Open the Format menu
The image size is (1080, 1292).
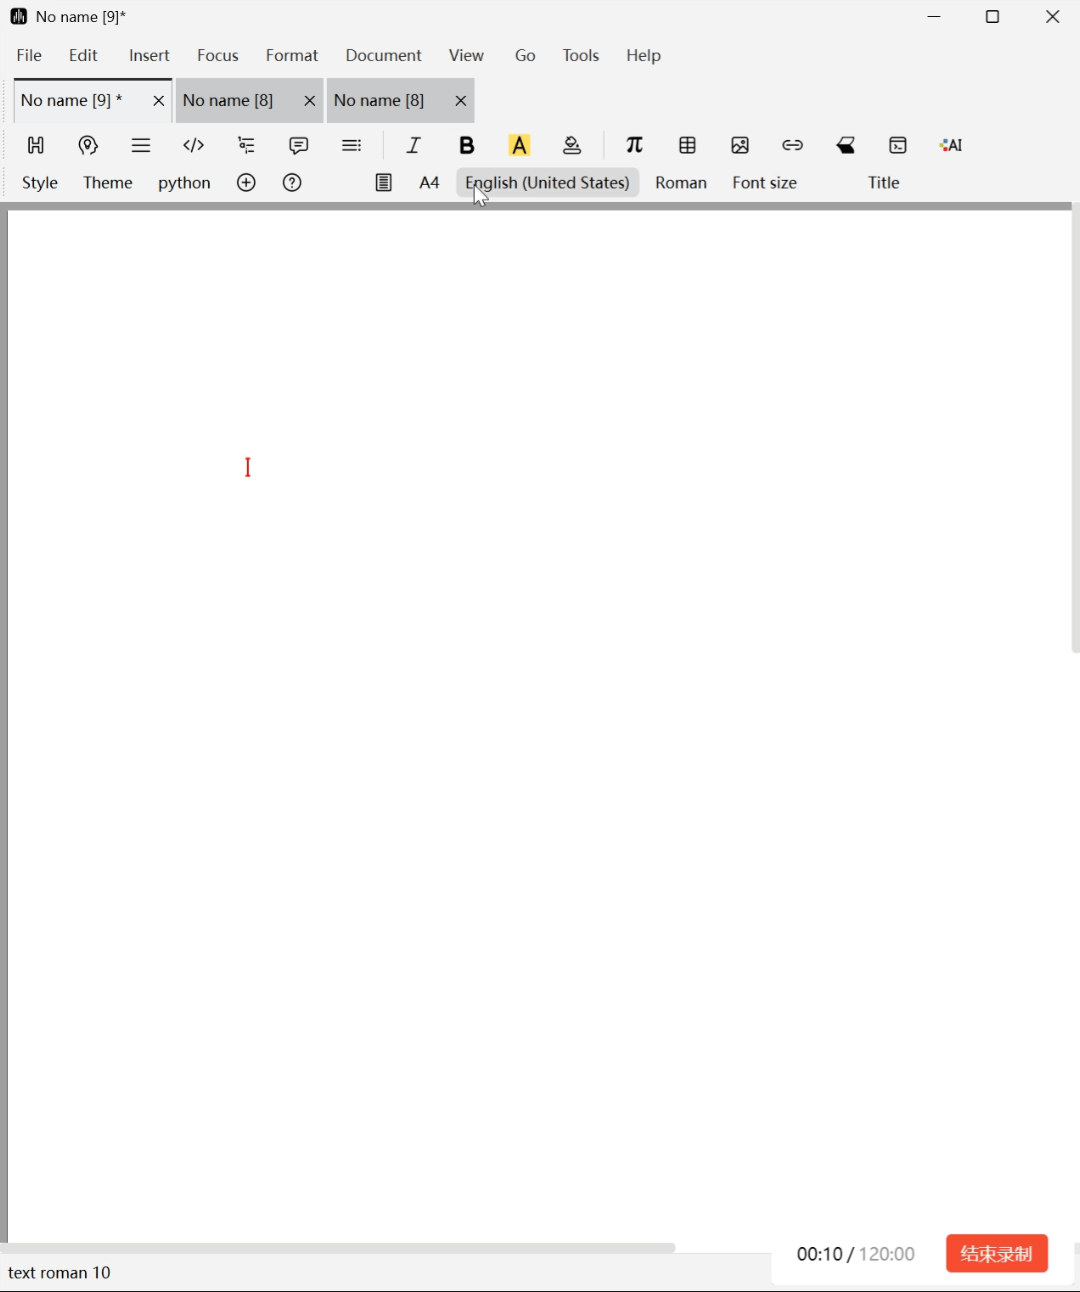pos(291,55)
